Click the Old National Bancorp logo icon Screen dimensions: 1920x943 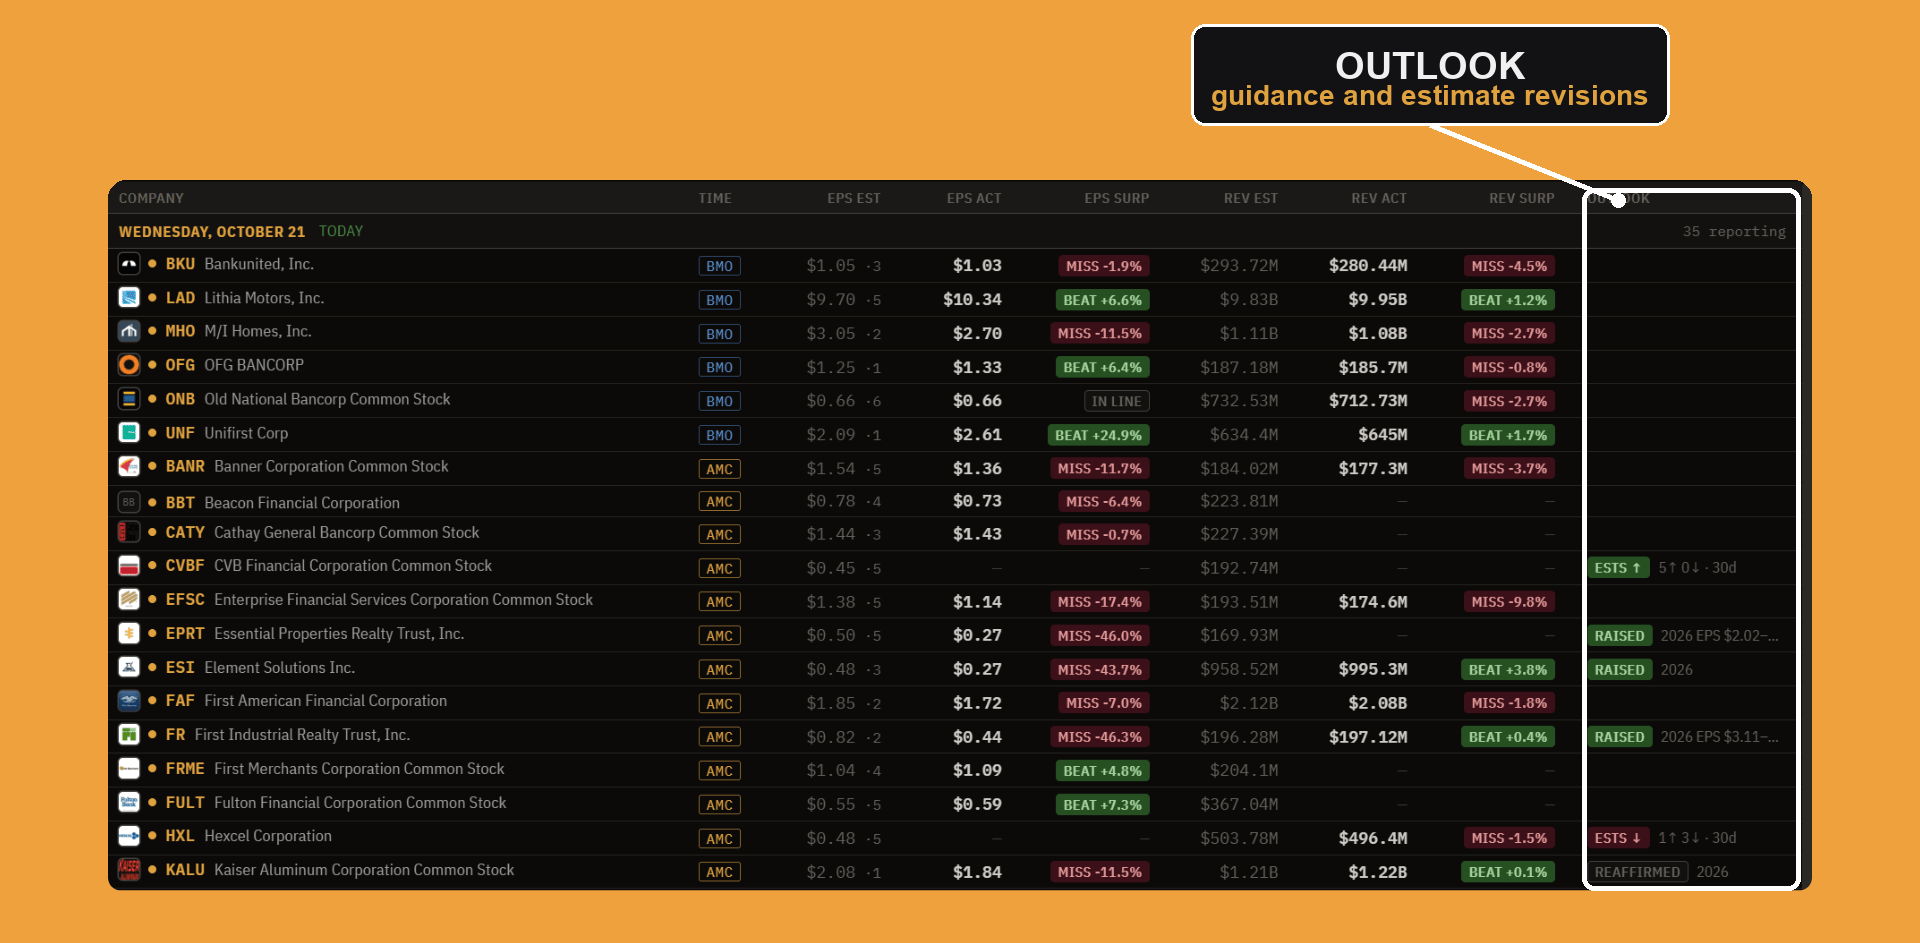pyautogui.click(x=129, y=399)
